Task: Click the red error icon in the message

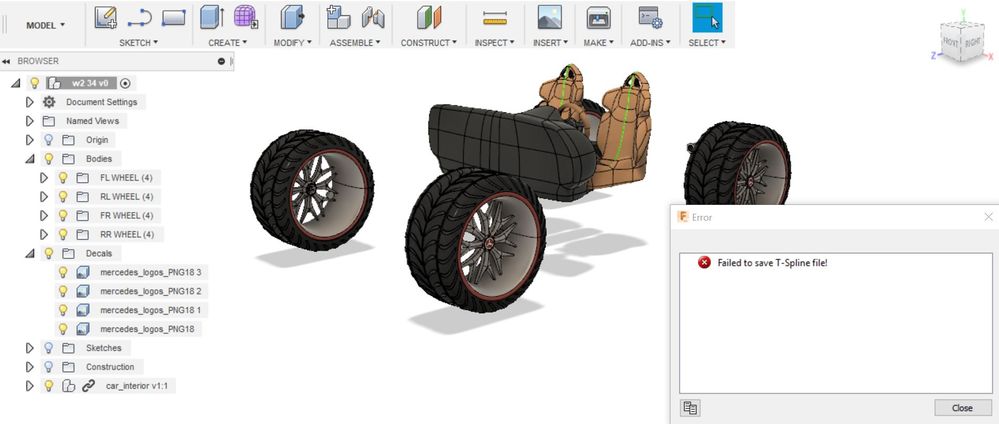Action: pyautogui.click(x=704, y=262)
